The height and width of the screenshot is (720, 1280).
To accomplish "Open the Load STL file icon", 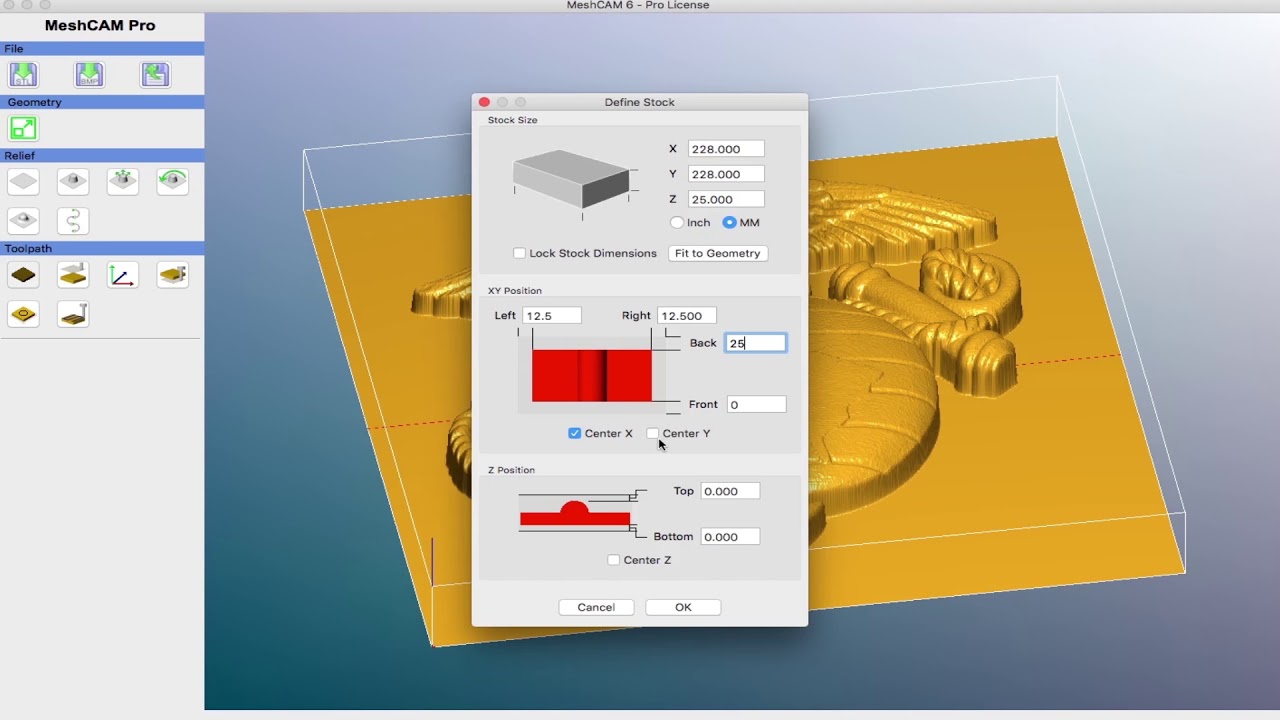I will point(23,75).
